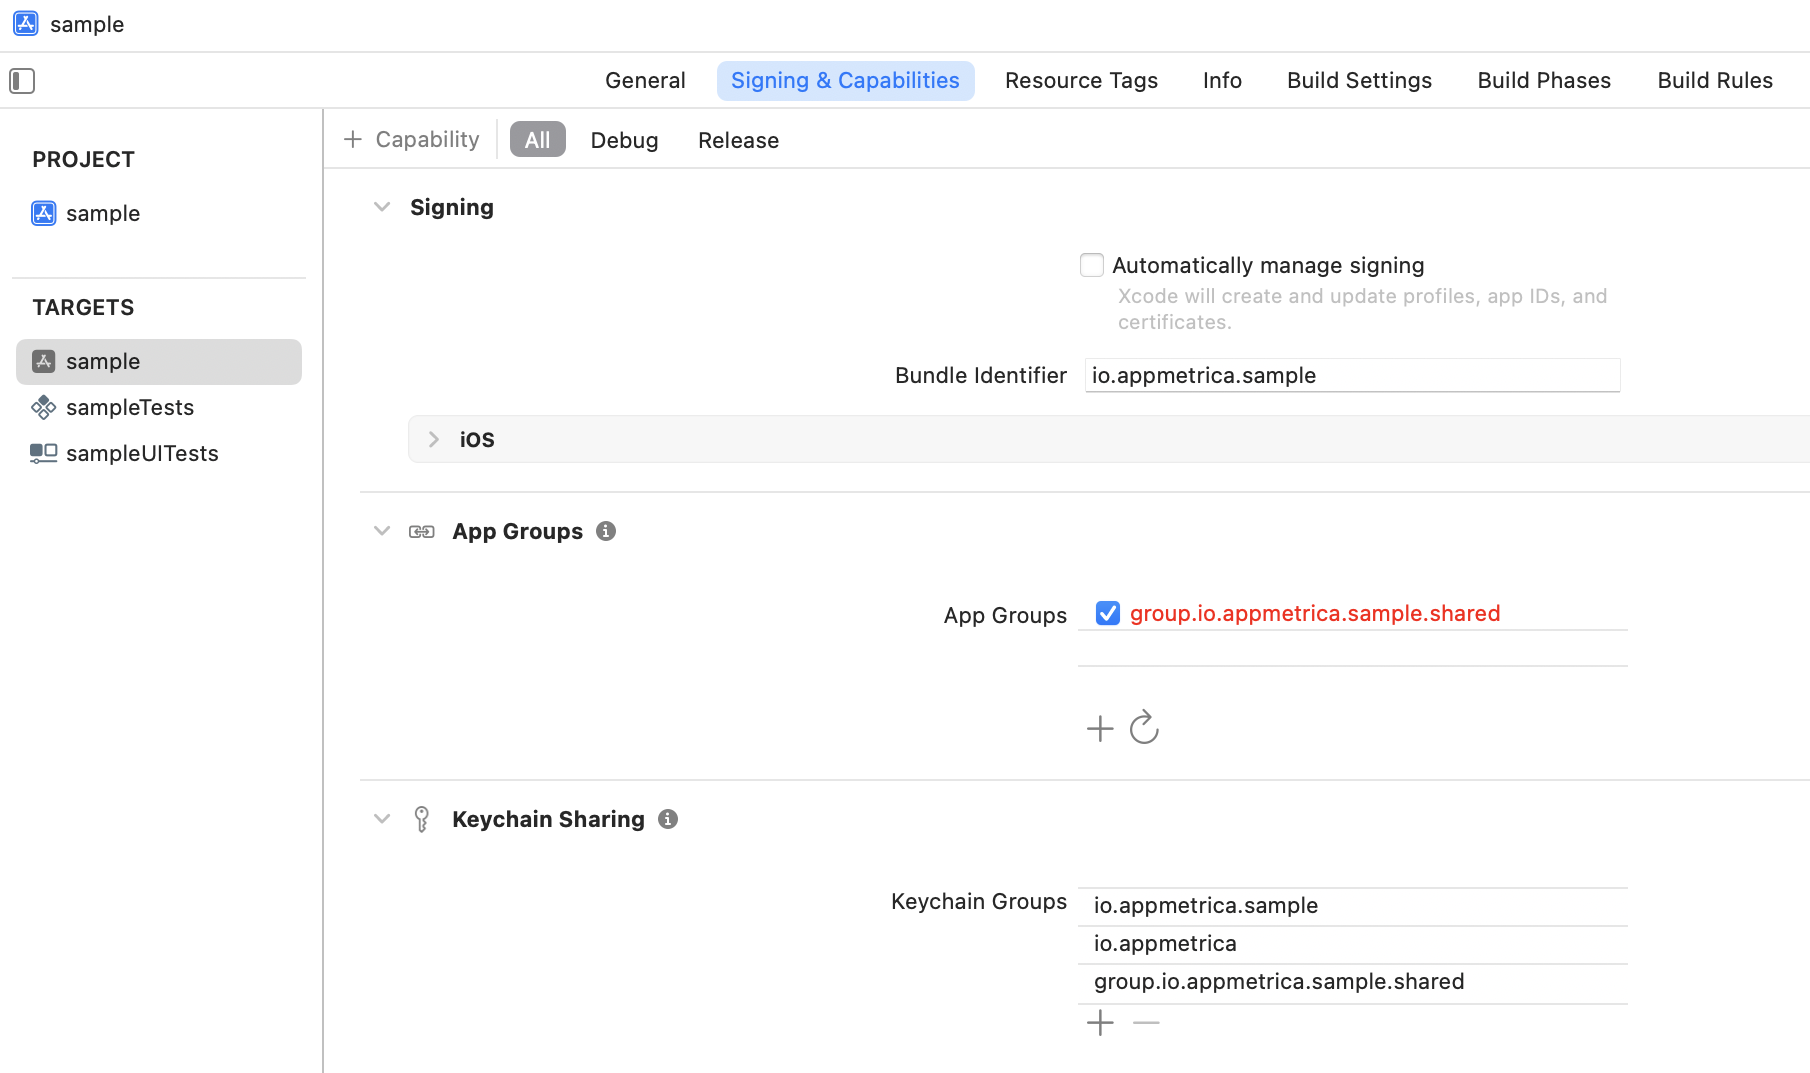1810x1073 pixels.
Task: Remove a keychain group with minus icon
Action: (1146, 1022)
